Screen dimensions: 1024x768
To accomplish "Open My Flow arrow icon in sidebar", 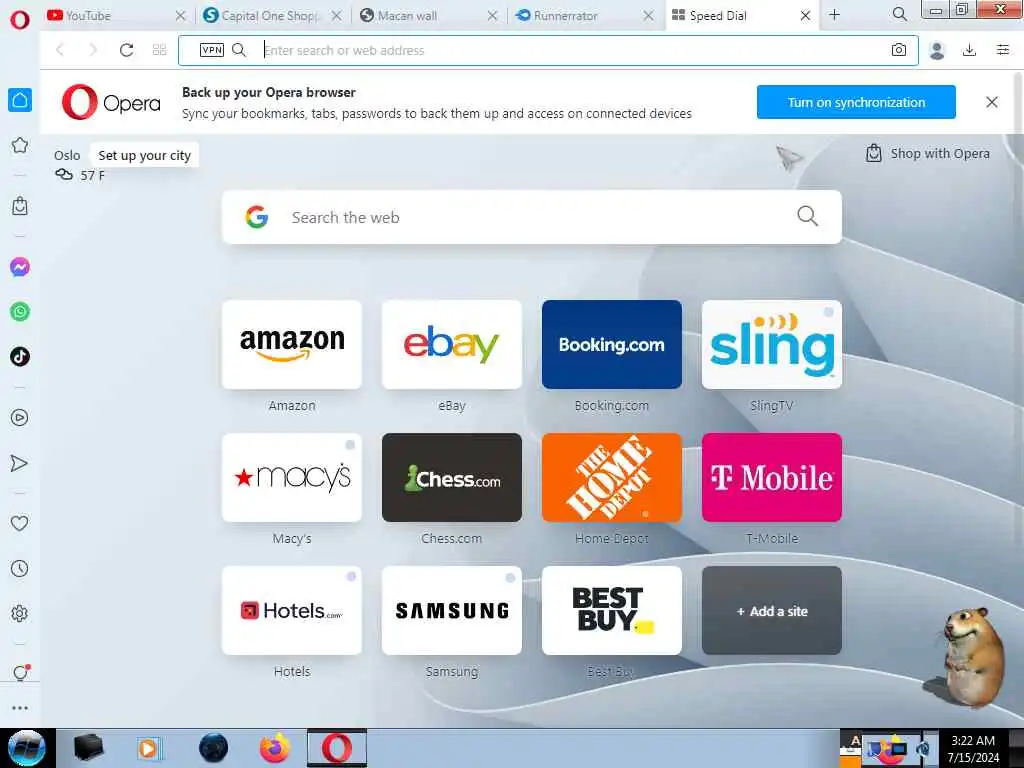I will 20,463.
